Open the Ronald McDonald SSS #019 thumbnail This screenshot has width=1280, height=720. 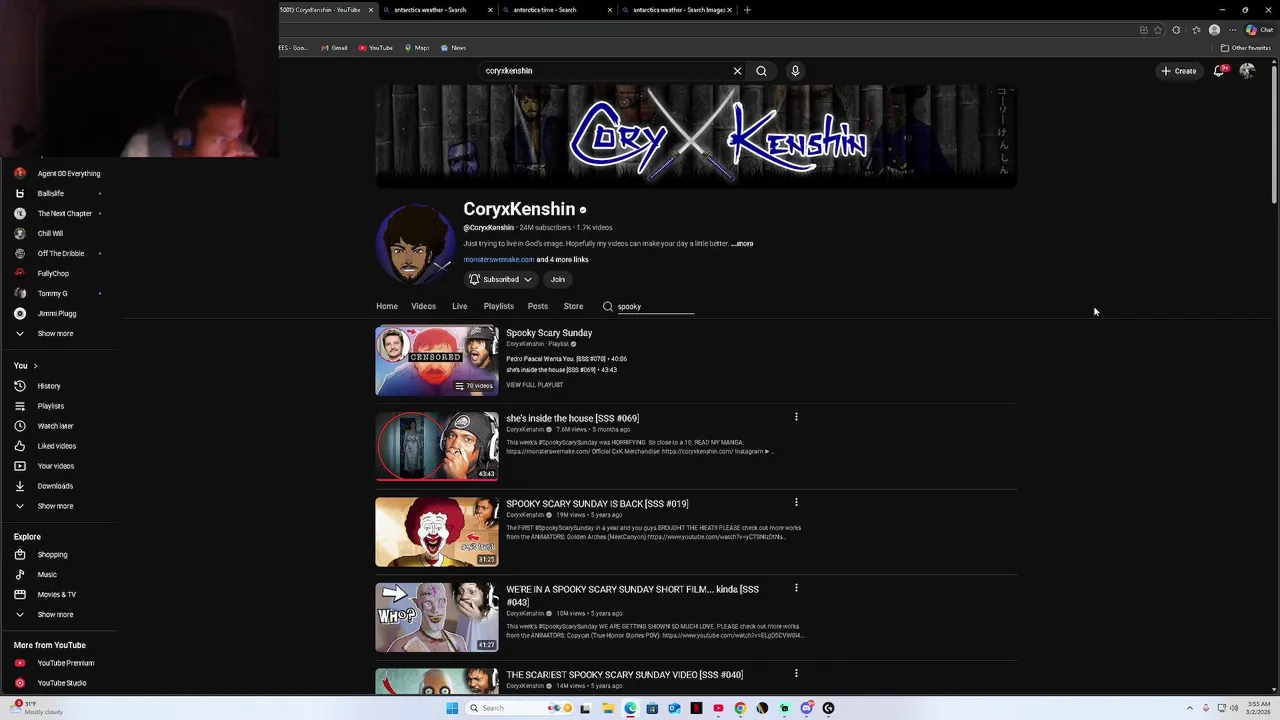point(437,532)
